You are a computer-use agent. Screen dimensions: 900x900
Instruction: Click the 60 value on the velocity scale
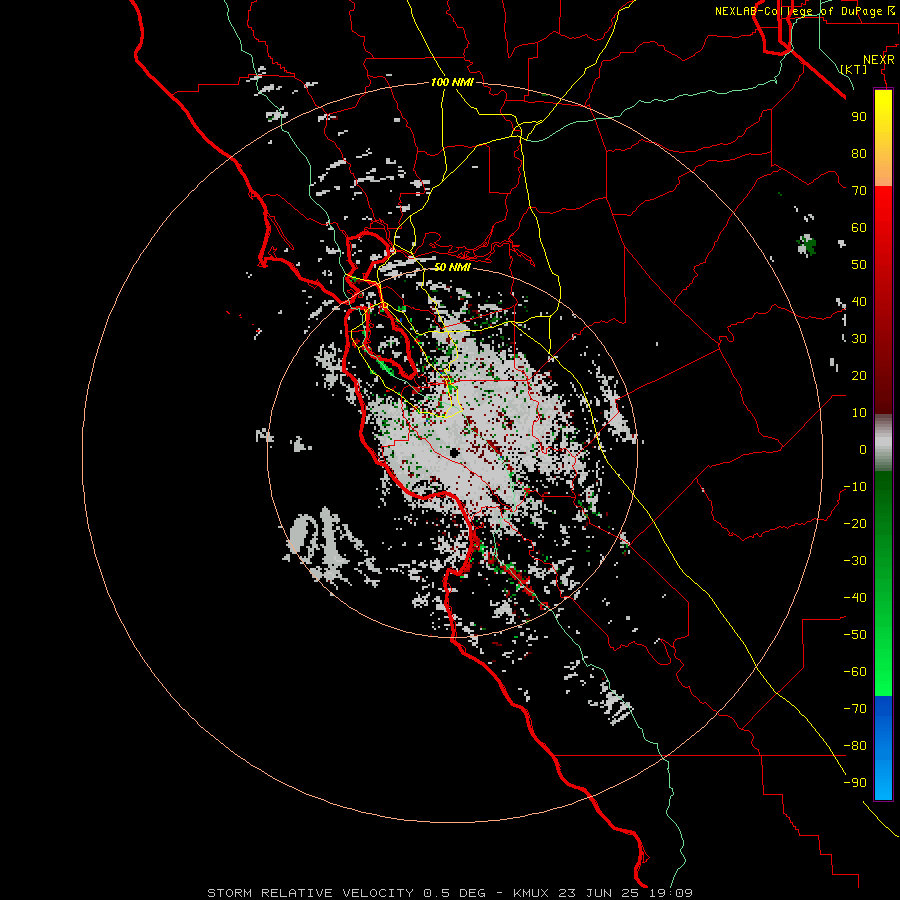[859, 227]
